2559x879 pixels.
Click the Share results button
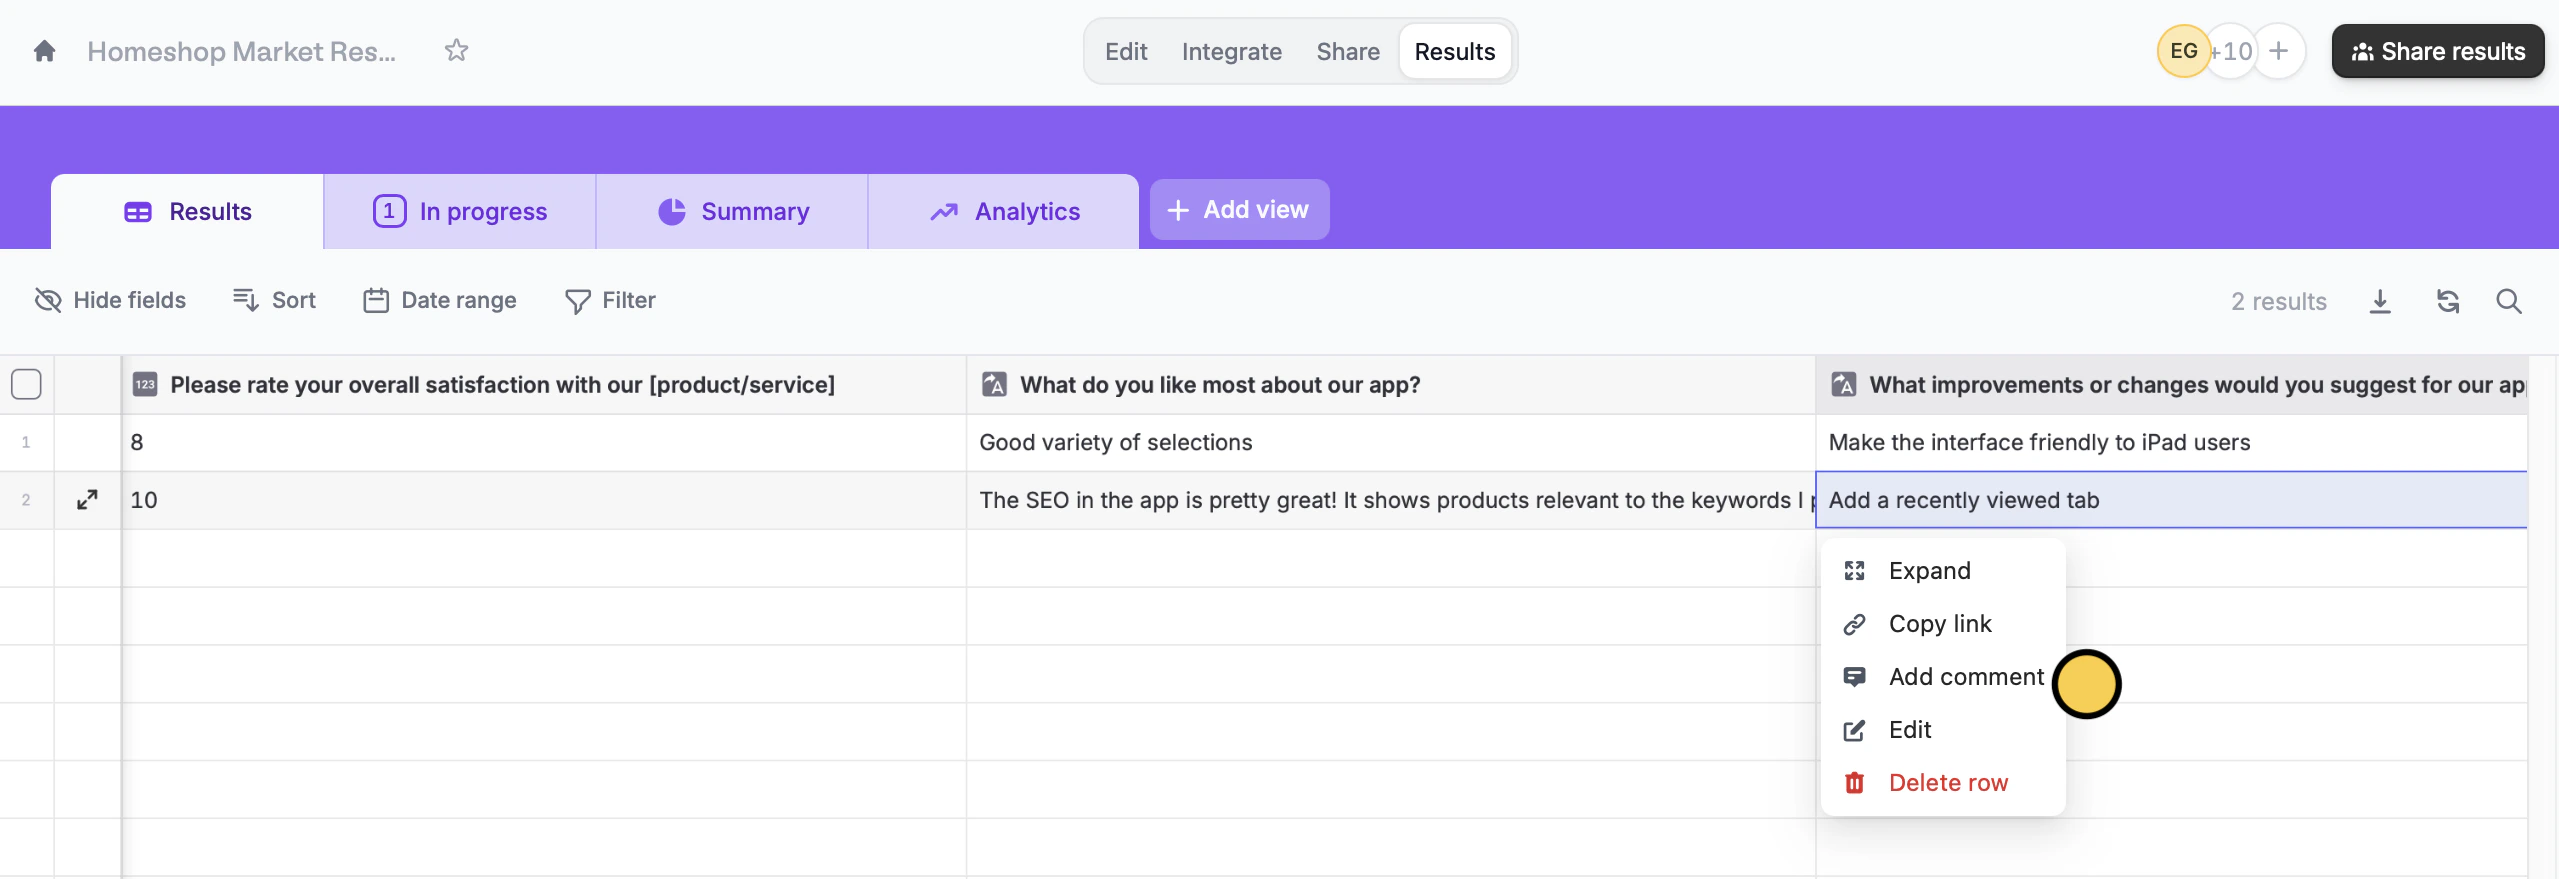pyautogui.click(x=2437, y=51)
